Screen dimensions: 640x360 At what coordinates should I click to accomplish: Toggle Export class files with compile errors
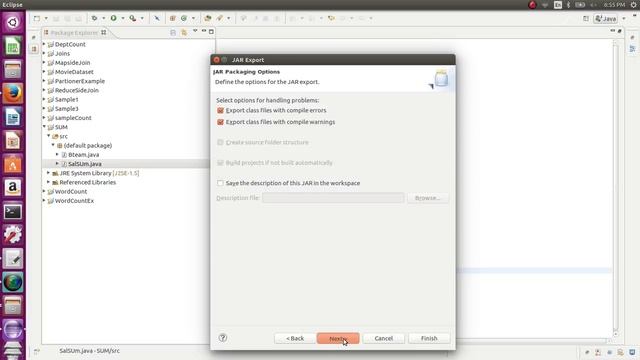pyautogui.click(x=220, y=111)
